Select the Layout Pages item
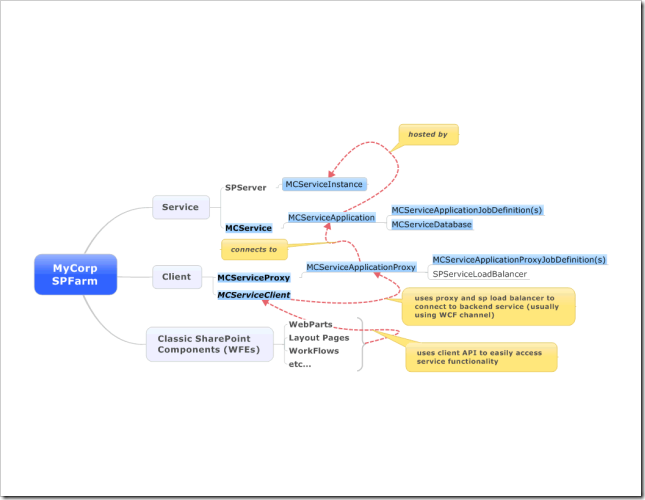This screenshot has width=645, height=500. 319,338
